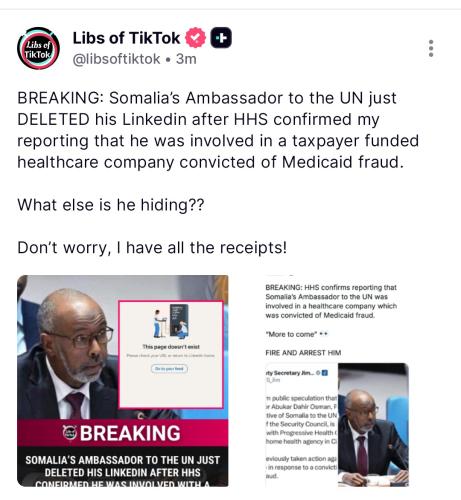
Task: Open the Libs of TikTok display name
Action: (x=126, y=38)
